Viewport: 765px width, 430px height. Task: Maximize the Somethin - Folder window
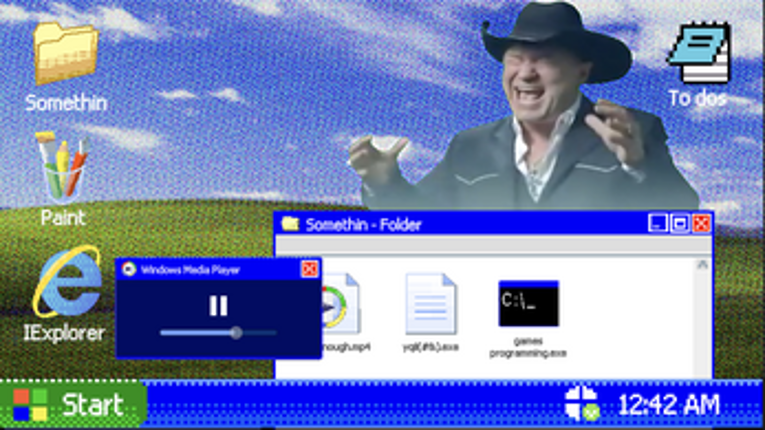[x=680, y=224]
